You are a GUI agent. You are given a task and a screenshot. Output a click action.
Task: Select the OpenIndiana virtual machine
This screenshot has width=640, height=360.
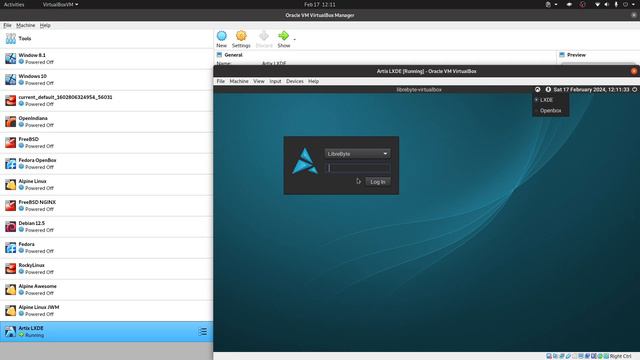coord(106,121)
